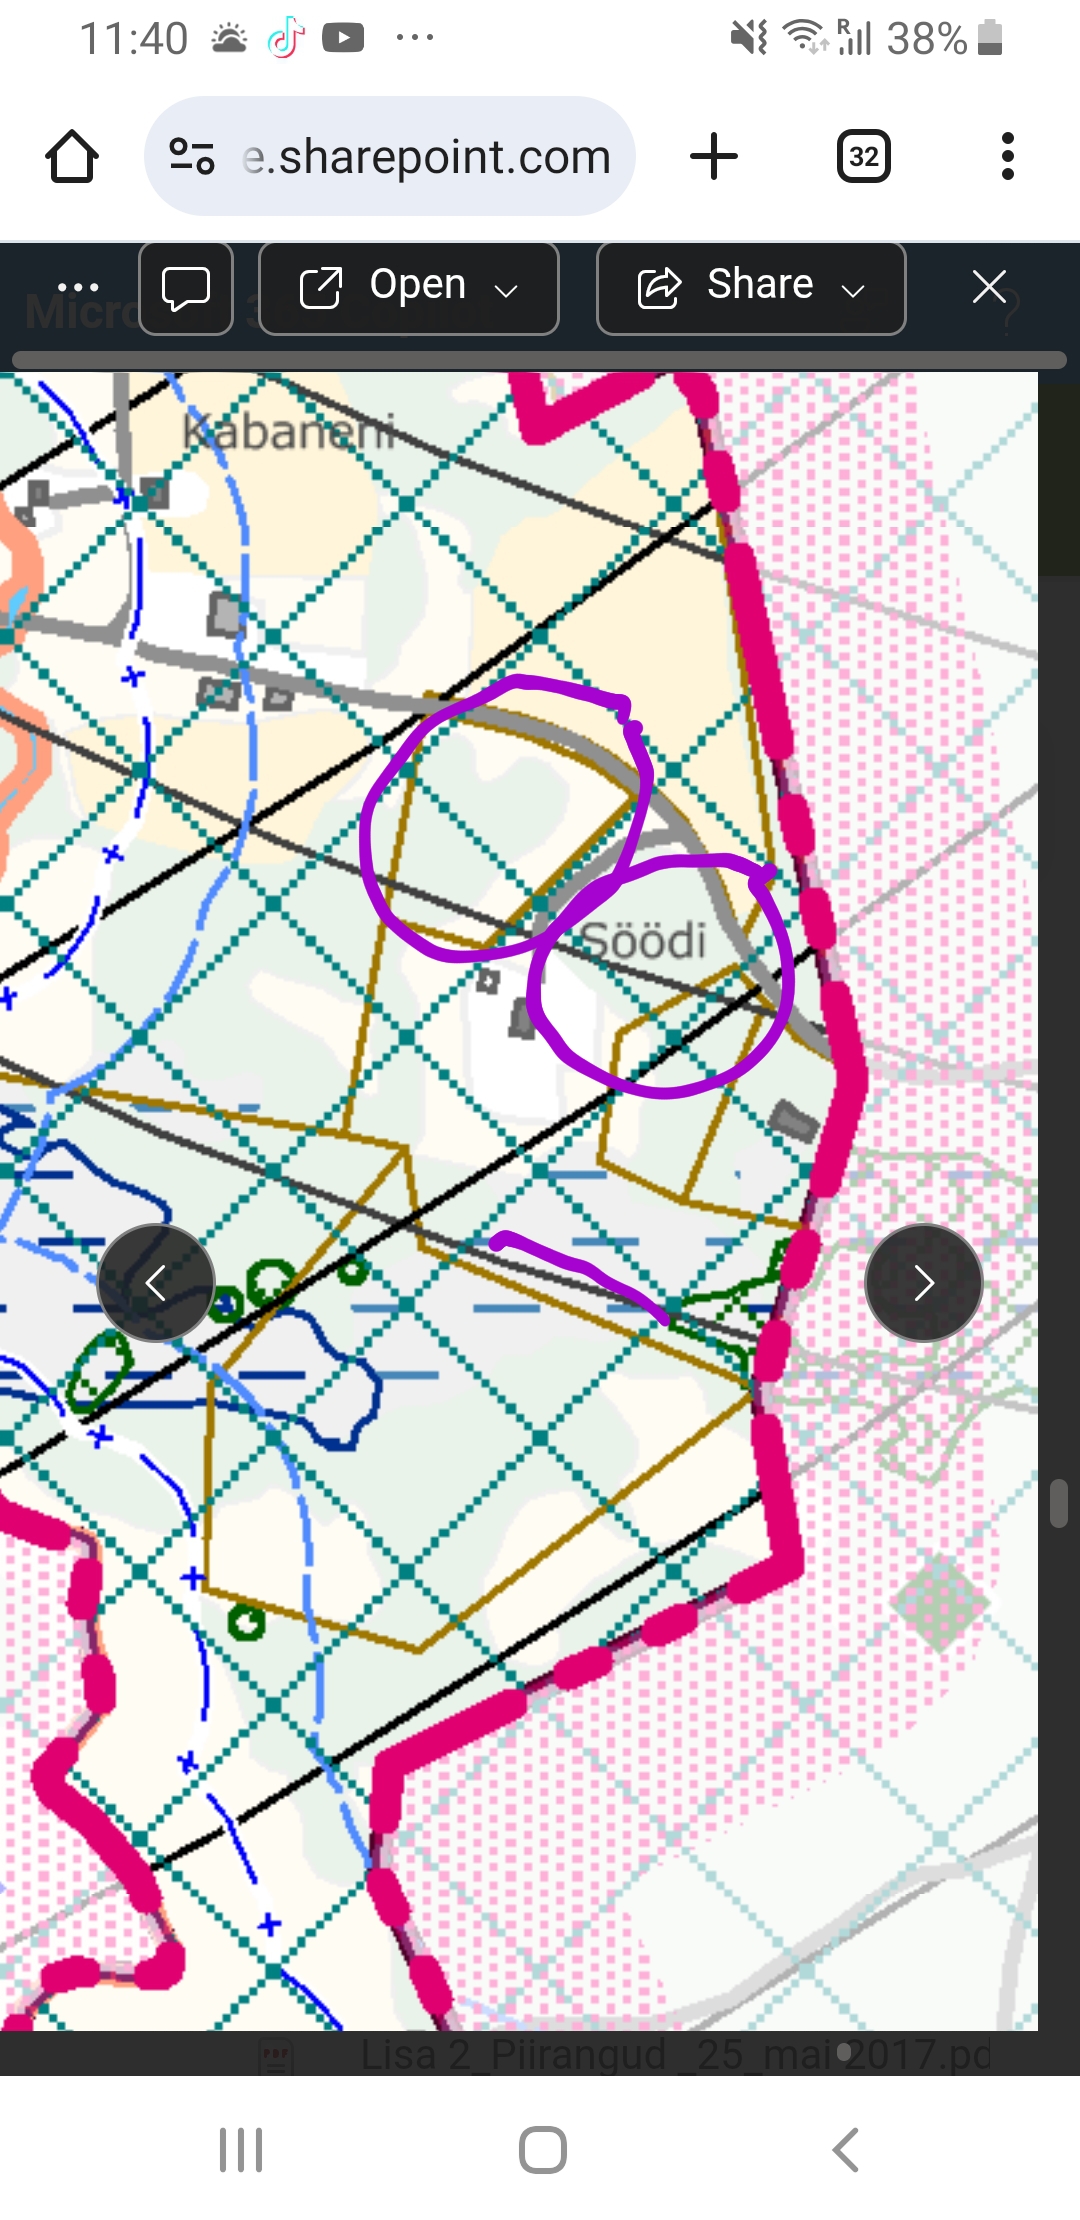
Task: Click the Open button
Action: [x=384, y=288]
